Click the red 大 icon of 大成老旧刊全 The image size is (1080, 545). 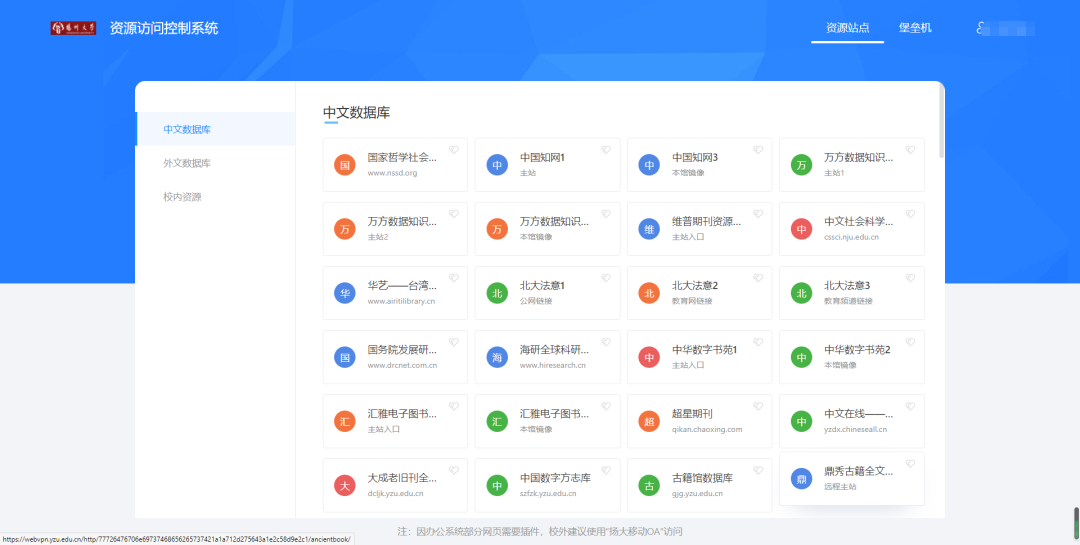(344, 485)
